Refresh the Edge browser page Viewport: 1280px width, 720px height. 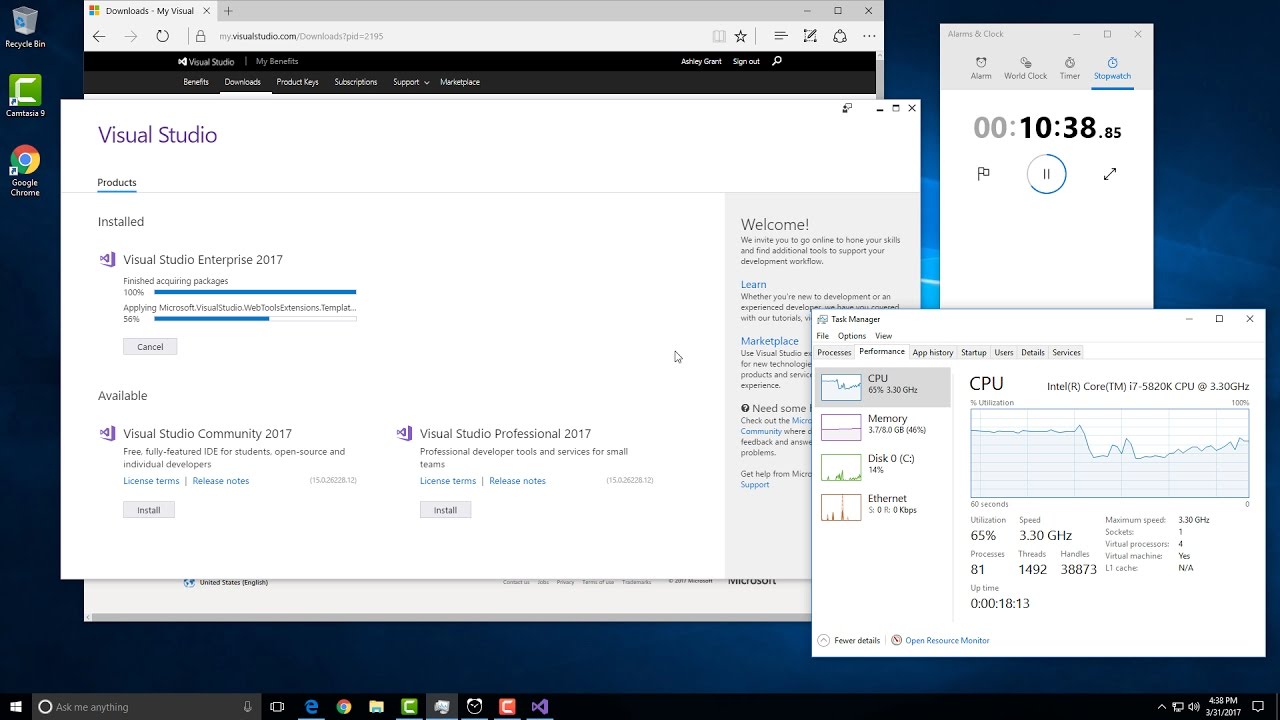tap(162, 36)
